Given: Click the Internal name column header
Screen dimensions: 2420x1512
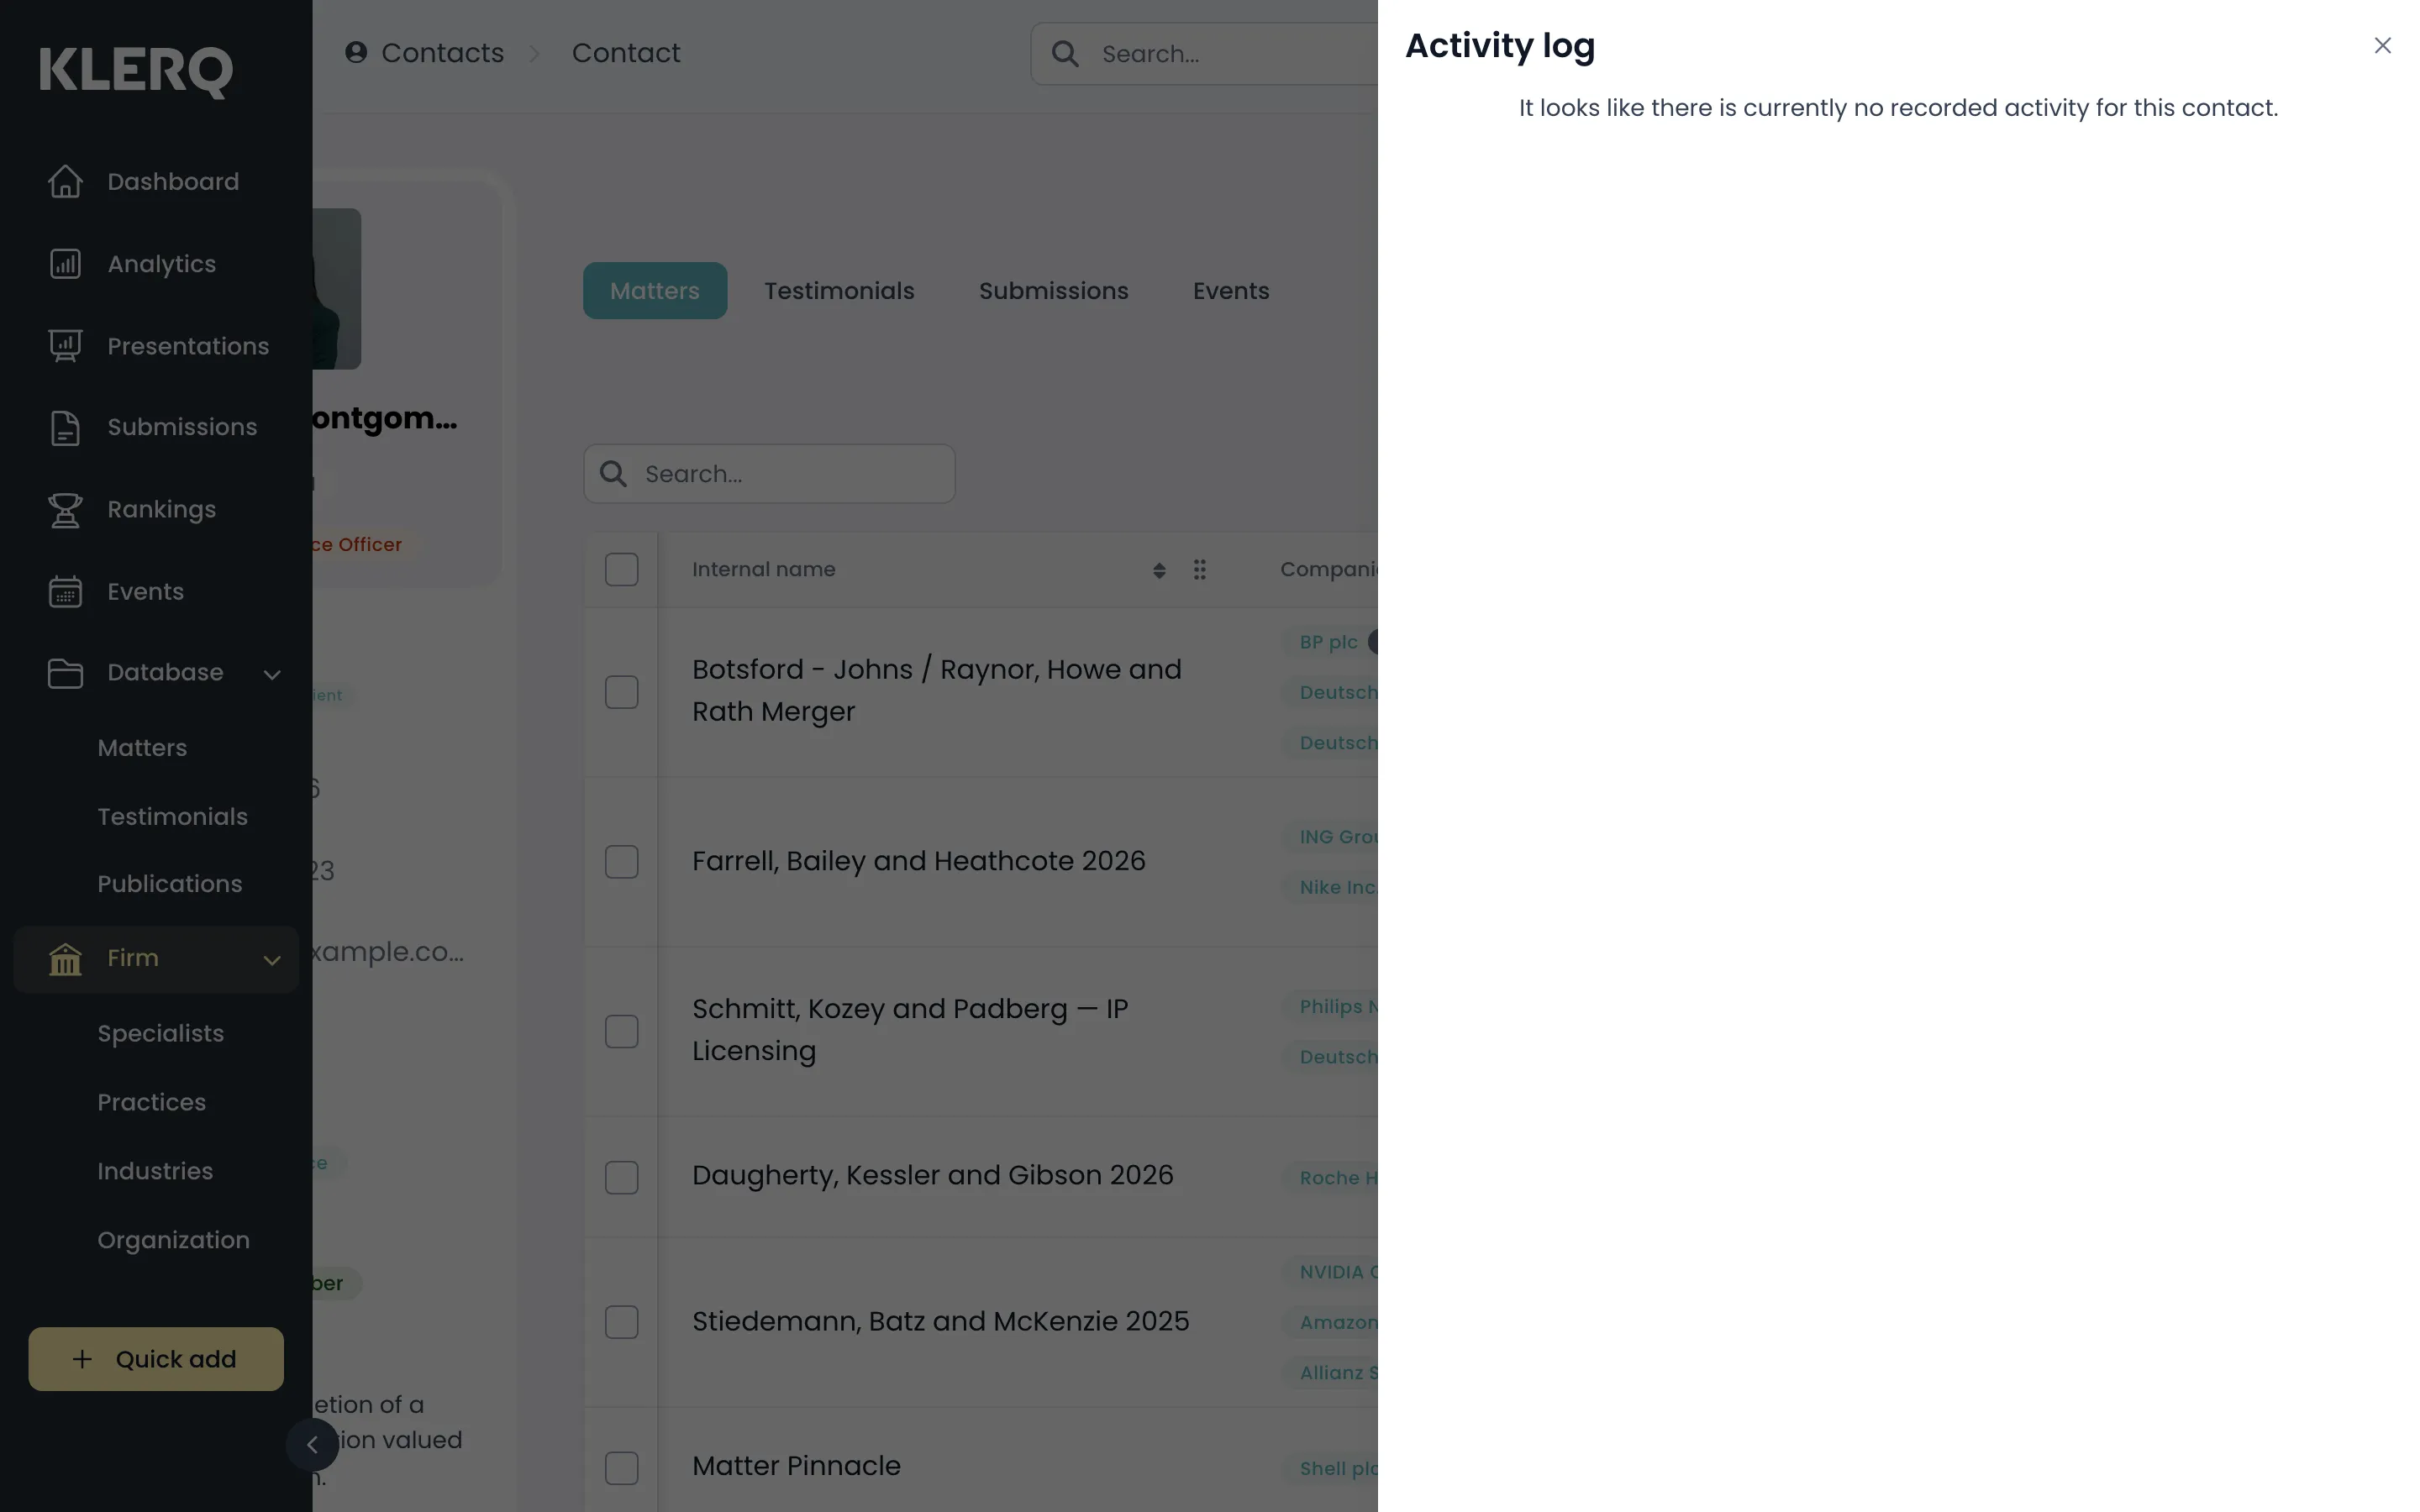Looking at the screenshot, I should click(763, 570).
